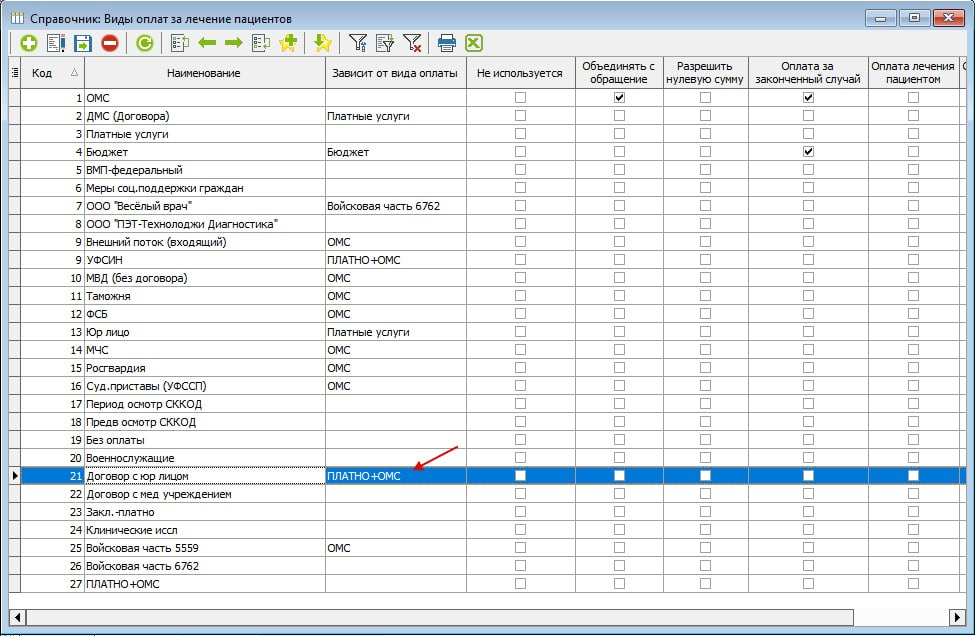975x636 pixels.
Task: Click the horizontal scrollbar left arrow
Action: [17, 617]
